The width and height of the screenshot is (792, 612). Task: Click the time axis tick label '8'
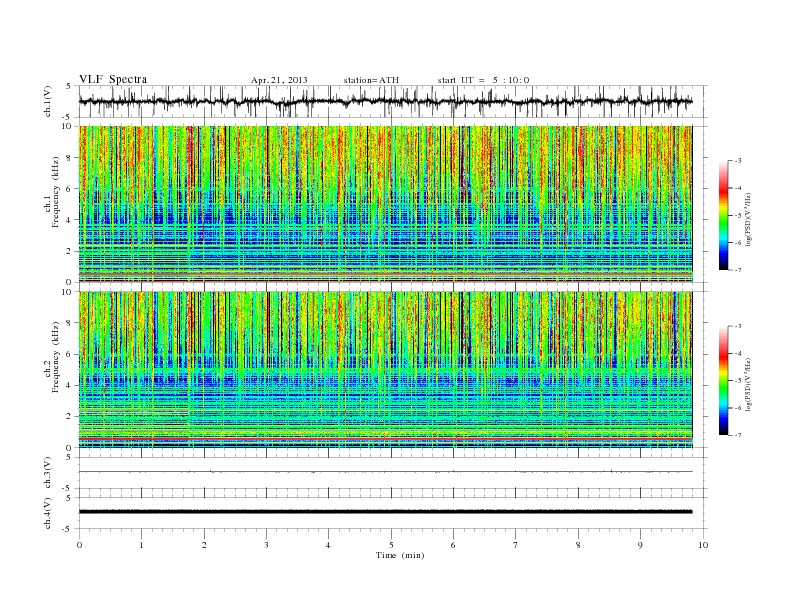(578, 545)
